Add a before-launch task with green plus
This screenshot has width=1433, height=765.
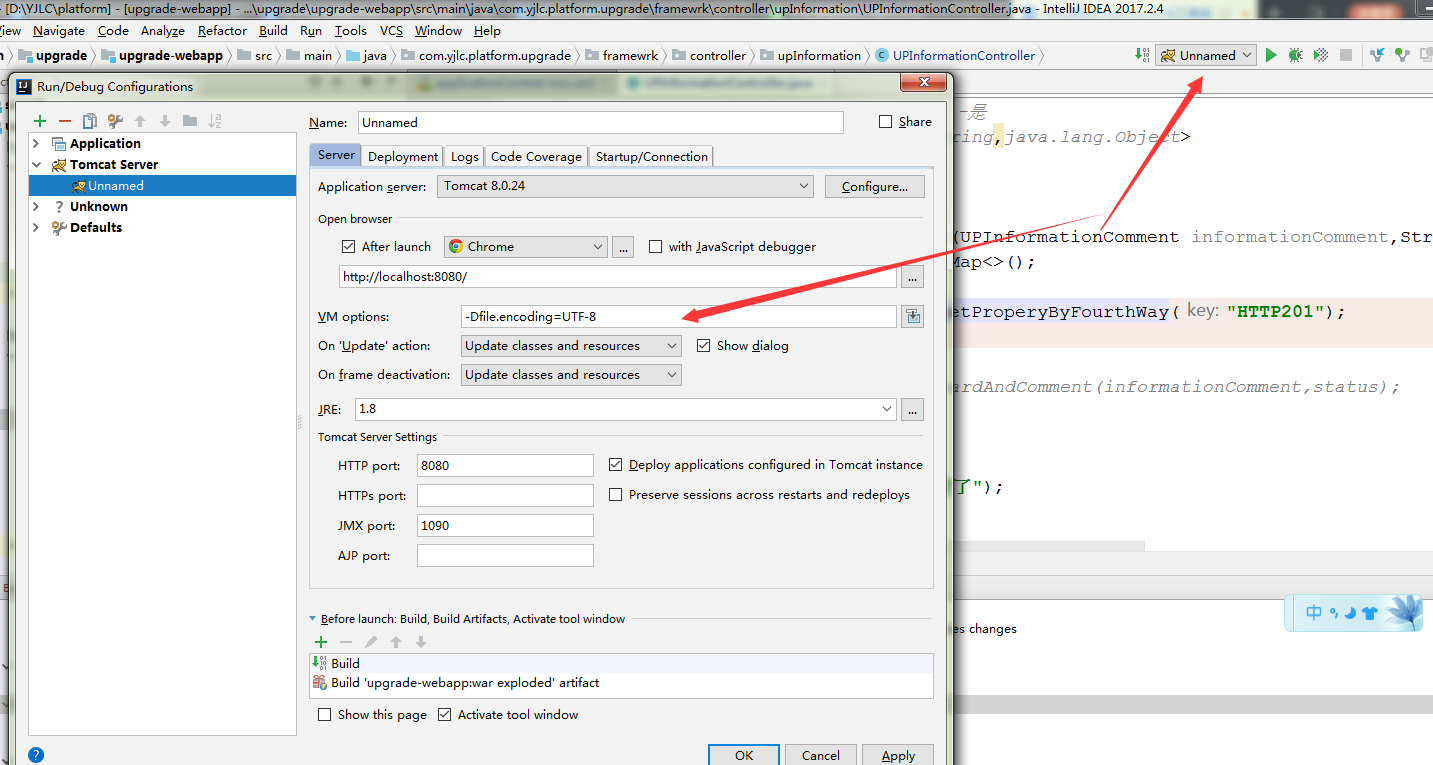321,642
